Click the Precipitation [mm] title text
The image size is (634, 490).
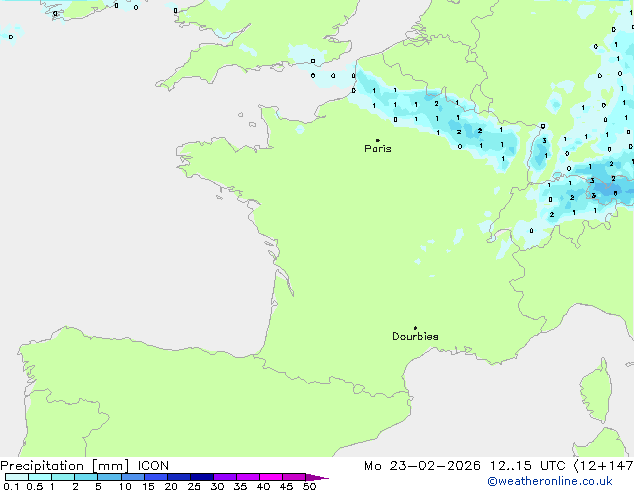coord(65,466)
